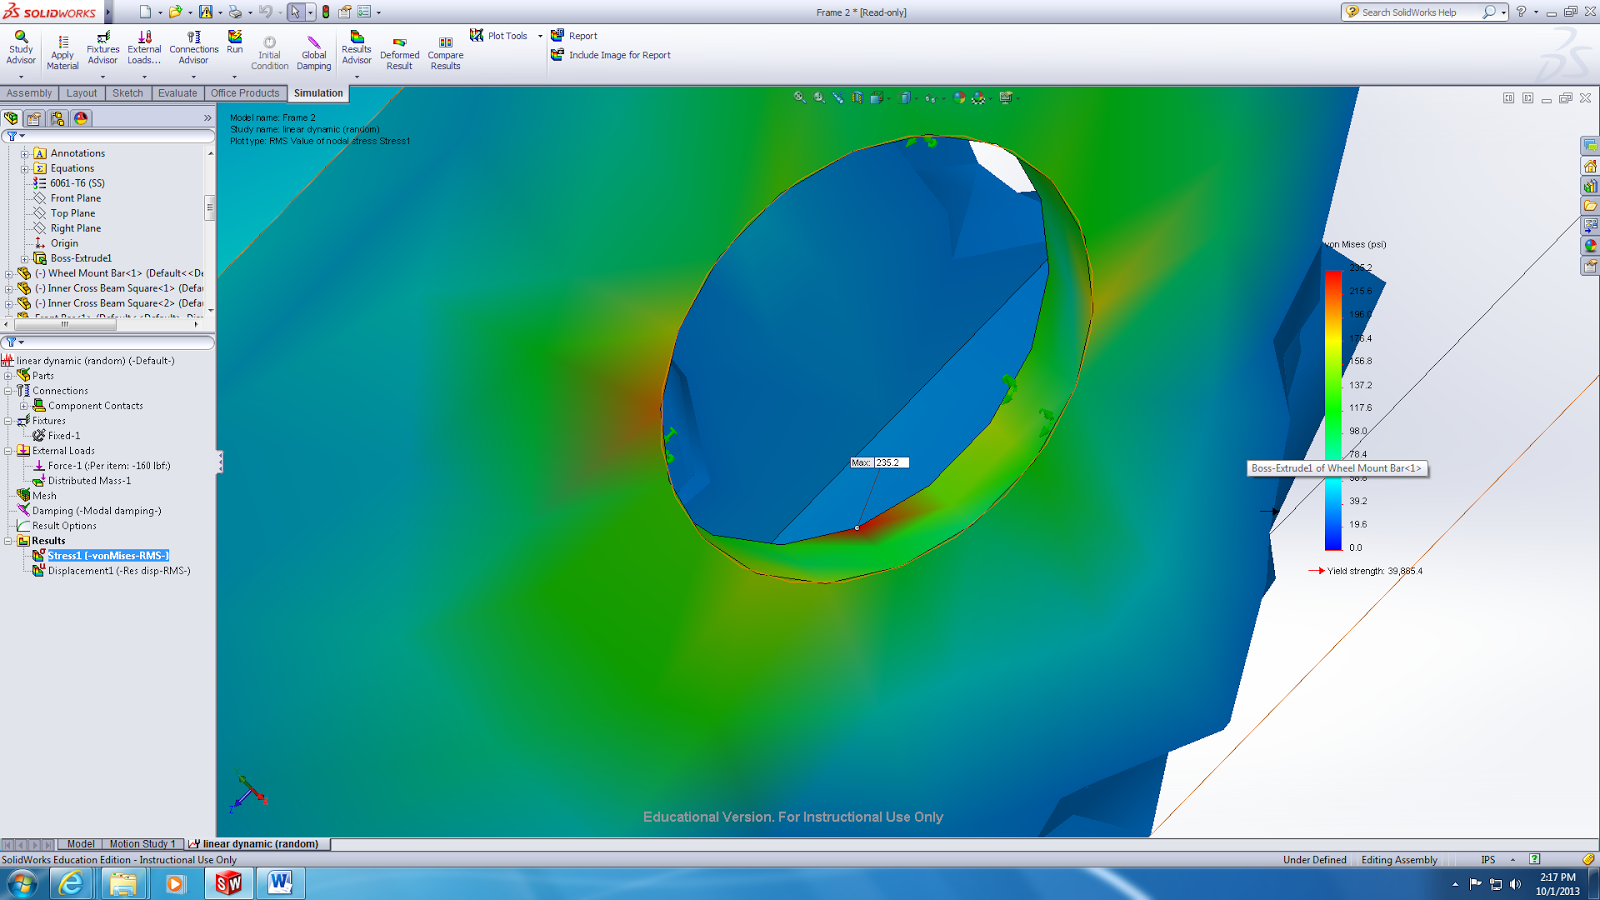Image resolution: width=1600 pixels, height=900 pixels.
Task: Select Distributed Mass-1 item
Action: [89, 481]
